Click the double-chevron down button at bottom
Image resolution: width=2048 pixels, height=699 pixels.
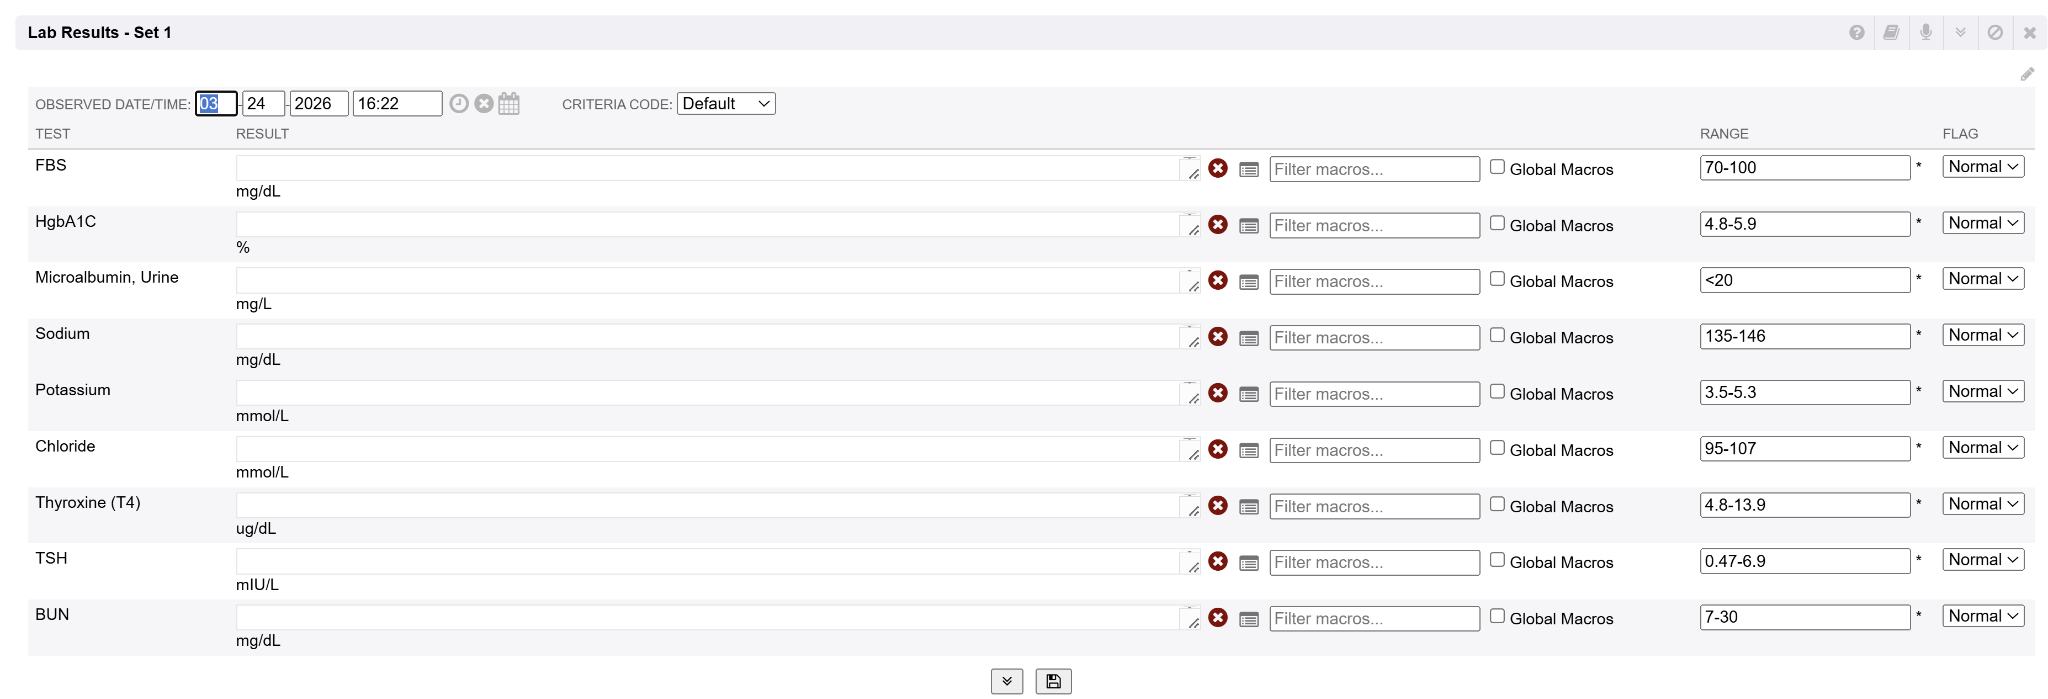coord(1007,681)
